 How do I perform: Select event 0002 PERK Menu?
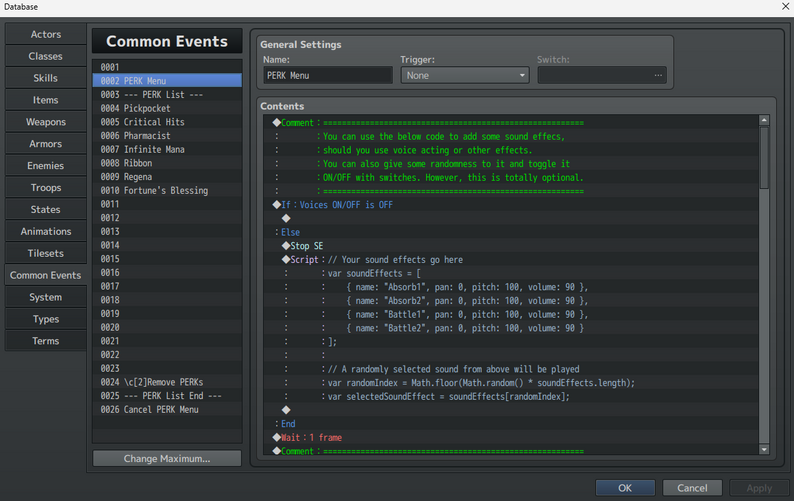167,81
